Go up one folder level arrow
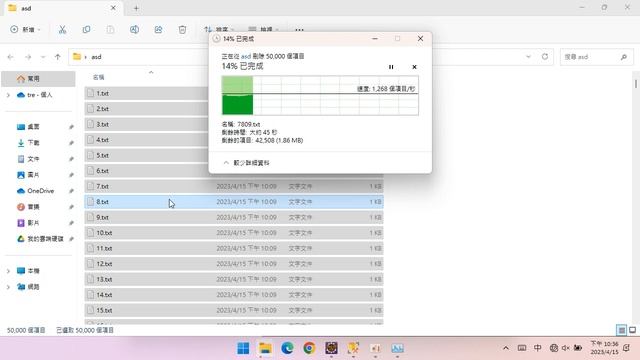 pos(58,57)
